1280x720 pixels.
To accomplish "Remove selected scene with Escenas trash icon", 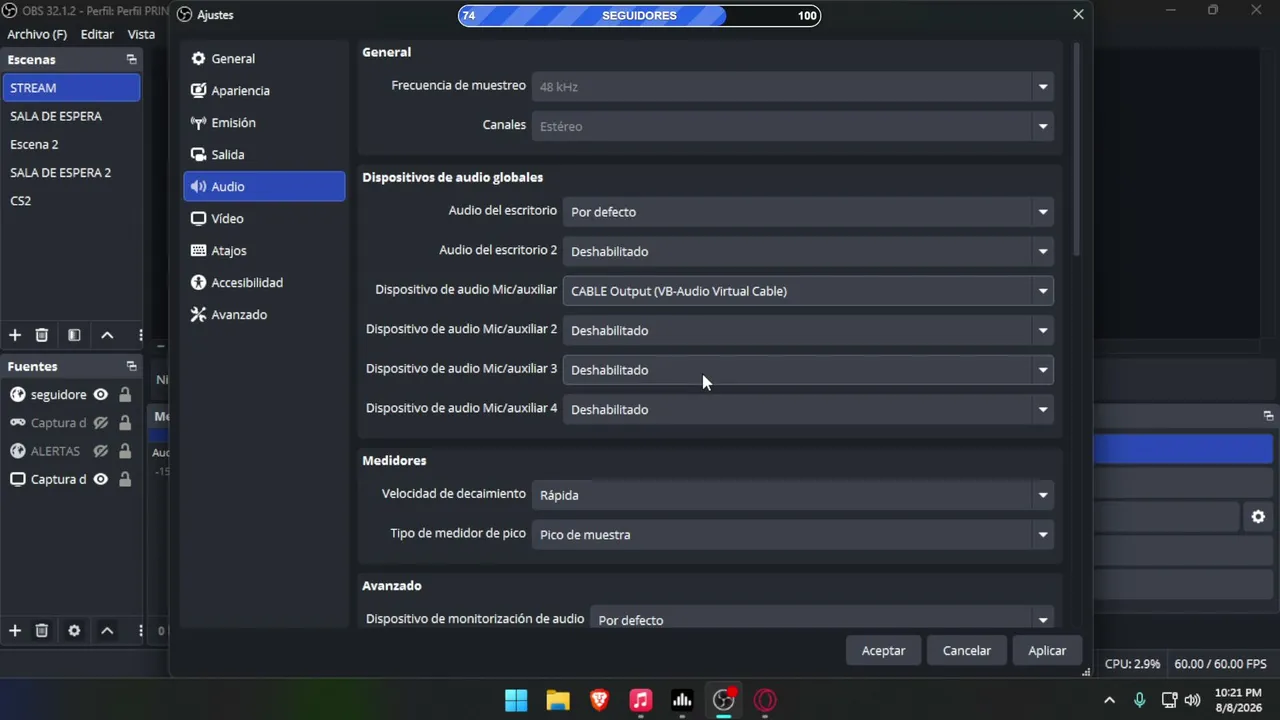I will [42, 335].
